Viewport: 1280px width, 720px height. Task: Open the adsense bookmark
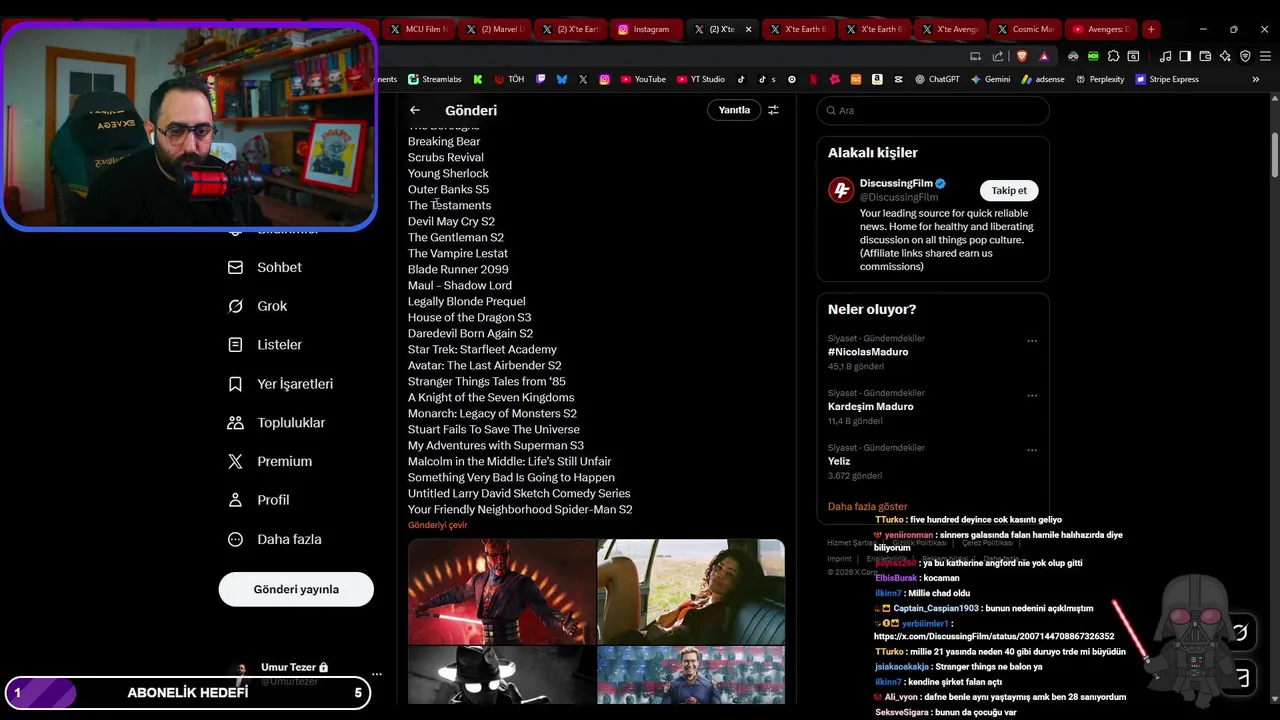click(x=1043, y=79)
